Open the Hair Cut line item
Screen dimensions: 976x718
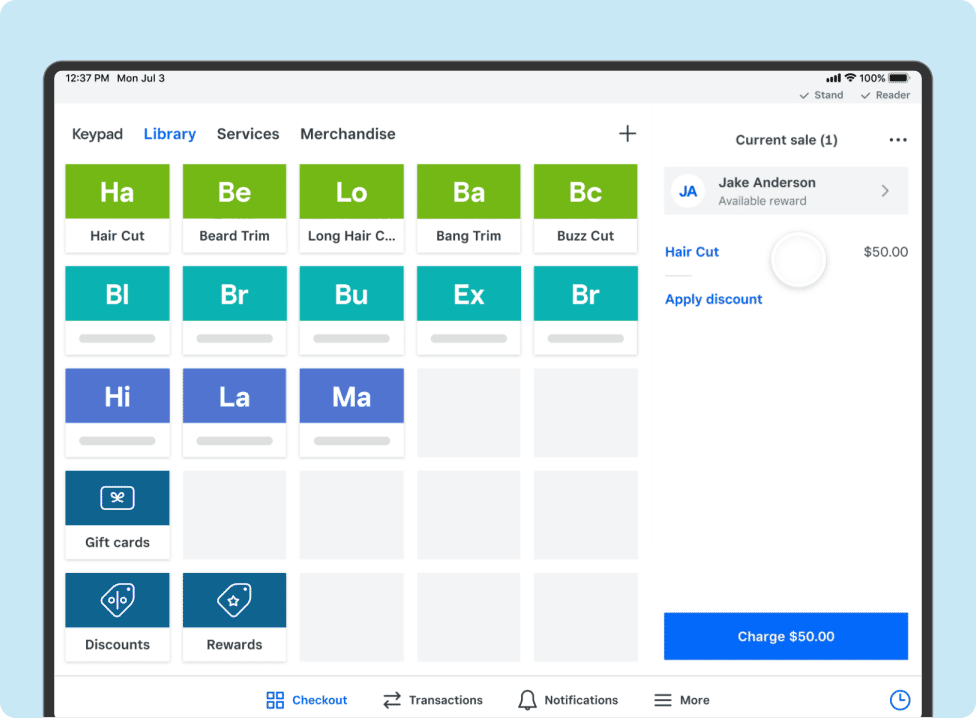(691, 252)
